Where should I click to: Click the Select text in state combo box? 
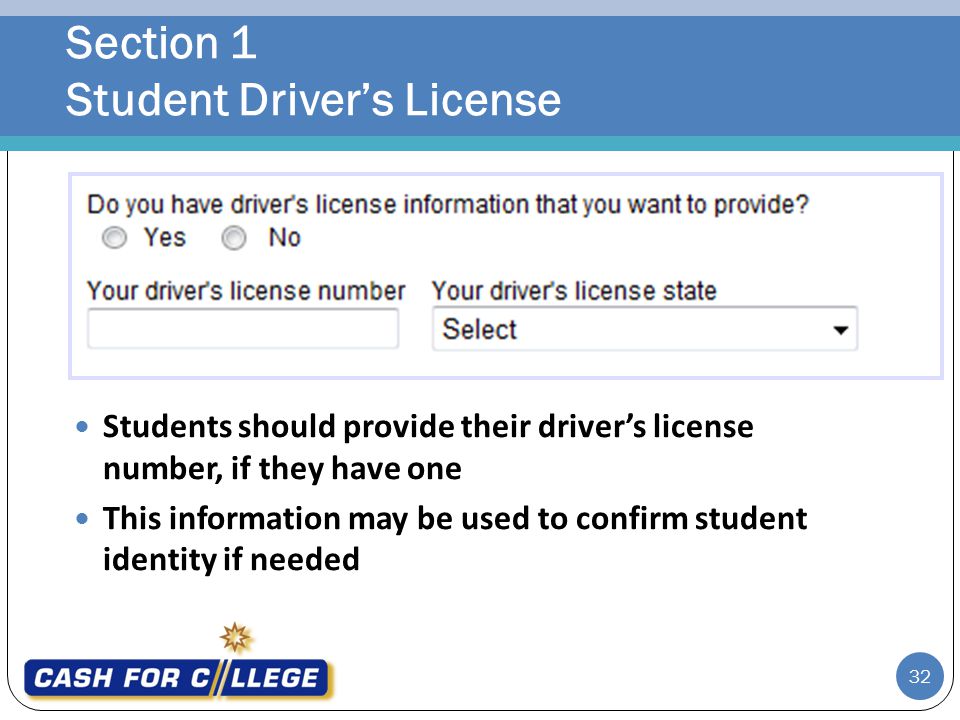[x=479, y=329]
